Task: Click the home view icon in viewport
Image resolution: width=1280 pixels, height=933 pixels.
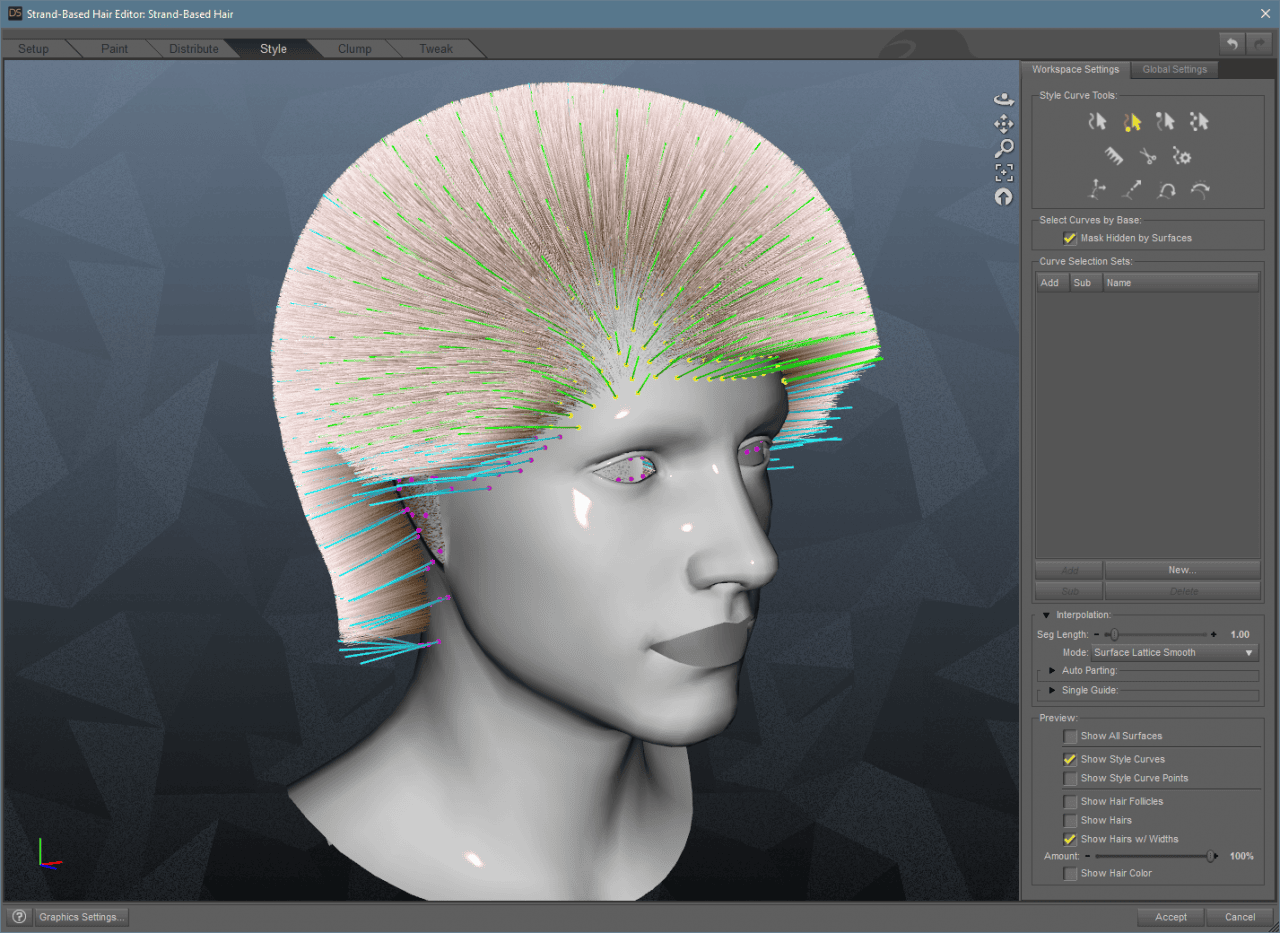Action: (x=1003, y=197)
